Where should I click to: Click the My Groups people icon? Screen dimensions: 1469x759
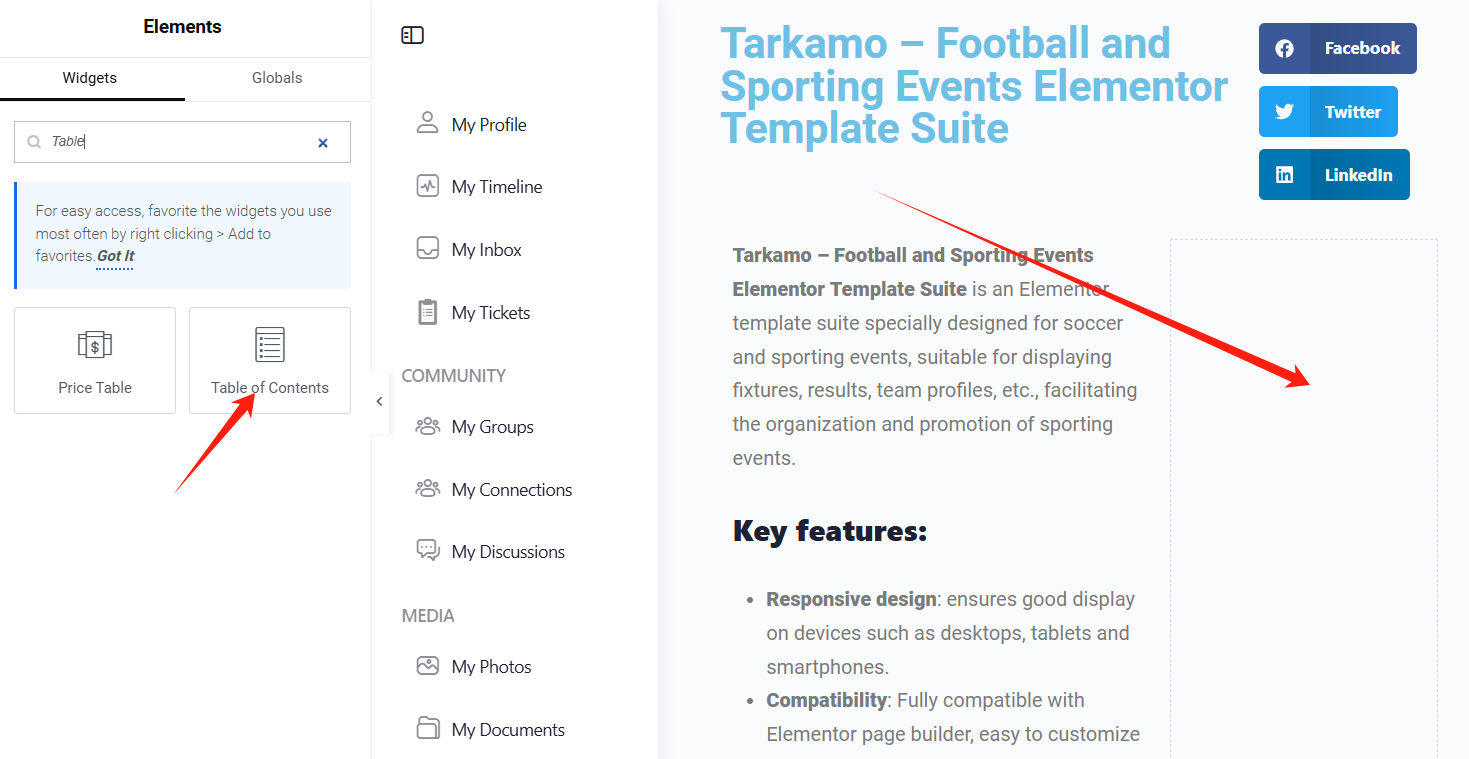pos(427,426)
